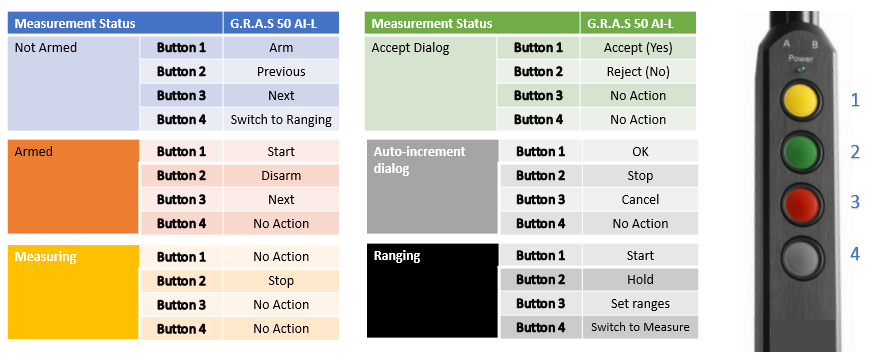Click the Switch to Measure cell
The width and height of the screenshot is (873, 361).
pyautogui.click(x=640, y=328)
